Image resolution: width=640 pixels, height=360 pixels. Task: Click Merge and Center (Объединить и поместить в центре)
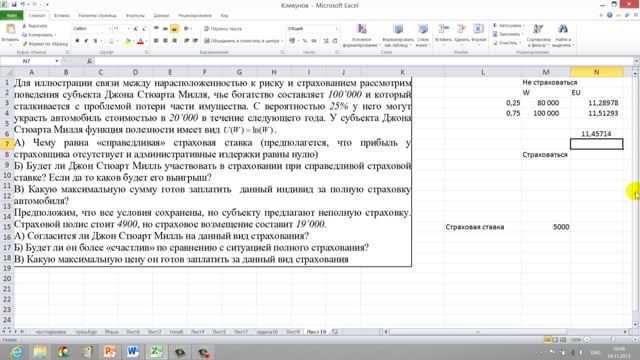pyautogui.click(x=241, y=41)
